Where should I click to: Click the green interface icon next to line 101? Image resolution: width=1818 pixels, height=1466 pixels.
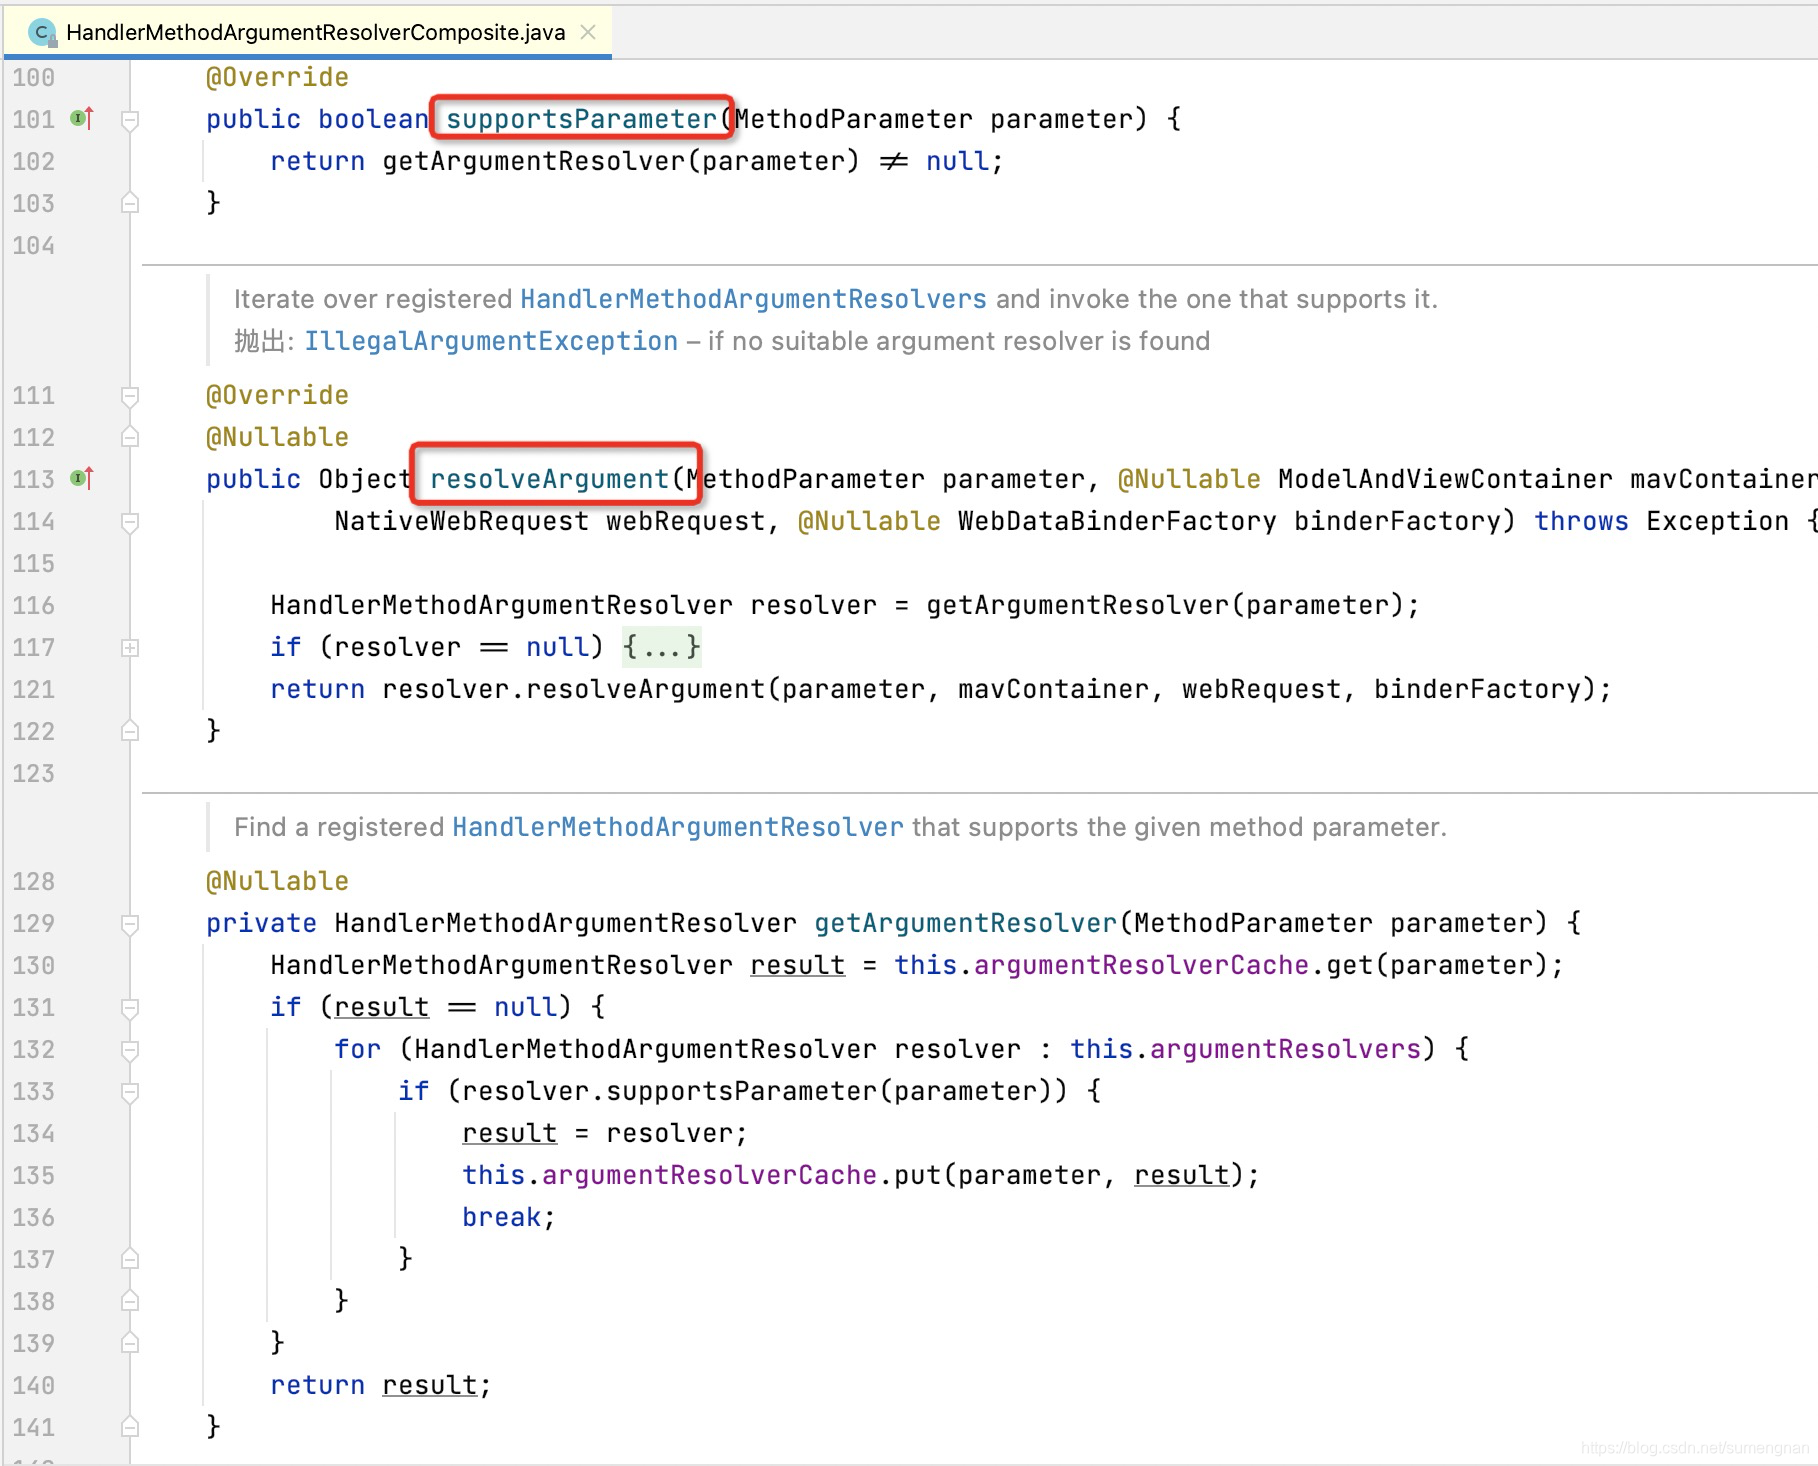pos(76,119)
